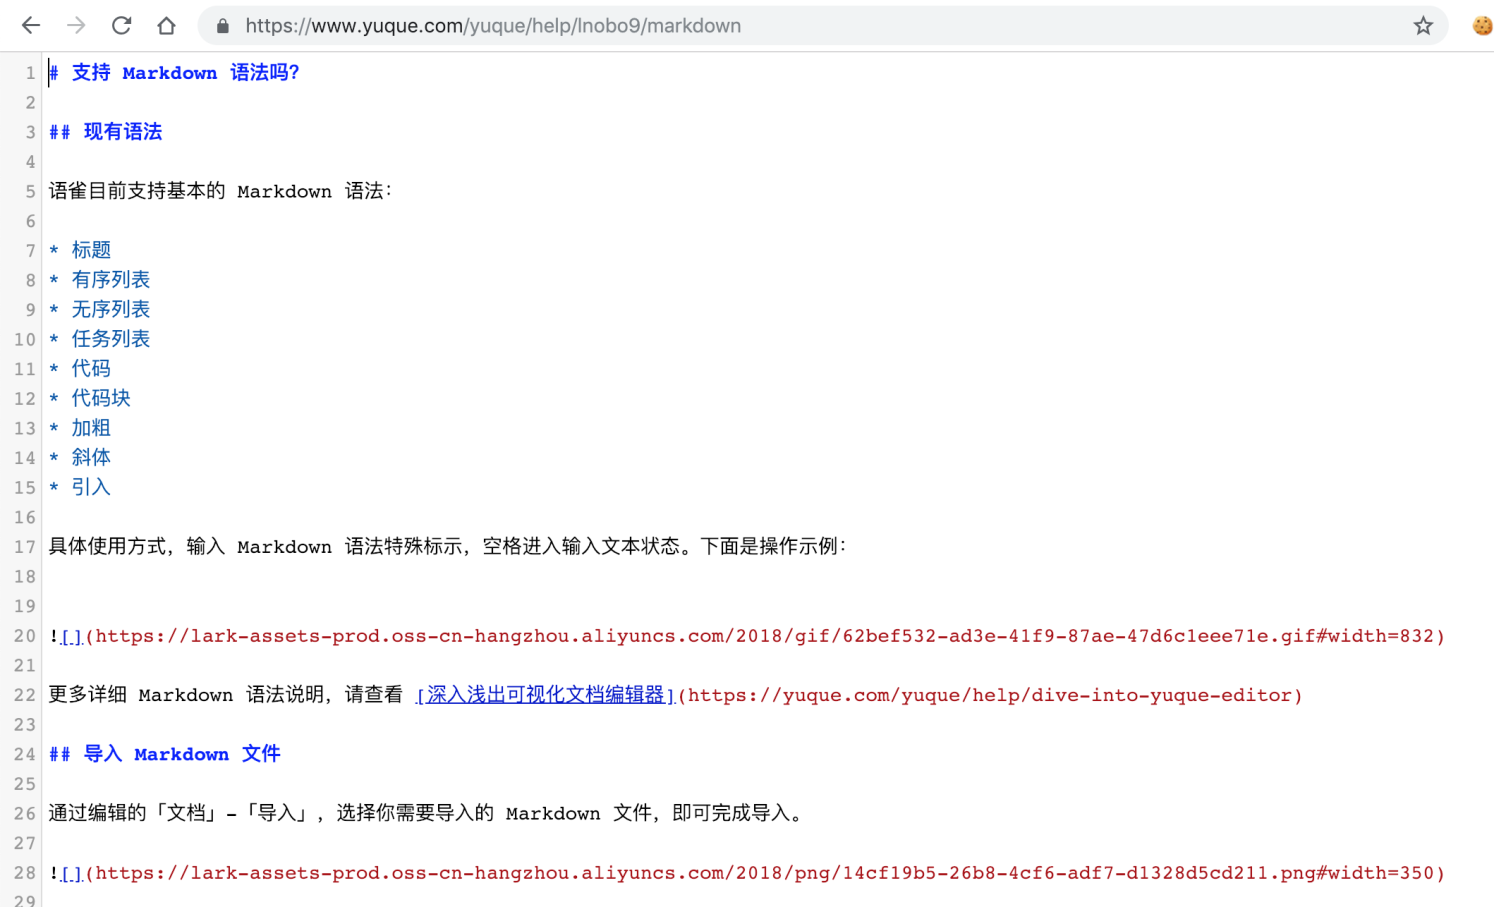Click the heading 支持 Markdown 语法吗?
Image resolution: width=1494 pixels, height=907 pixels.
(x=185, y=73)
